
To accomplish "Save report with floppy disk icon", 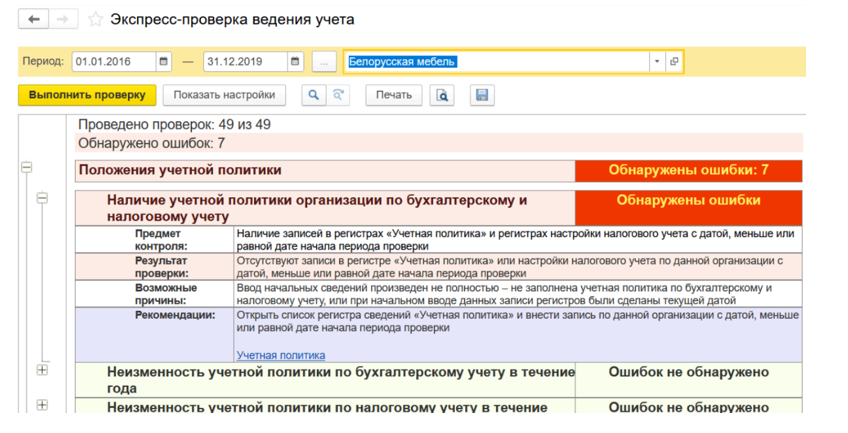I will coord(482,95).
